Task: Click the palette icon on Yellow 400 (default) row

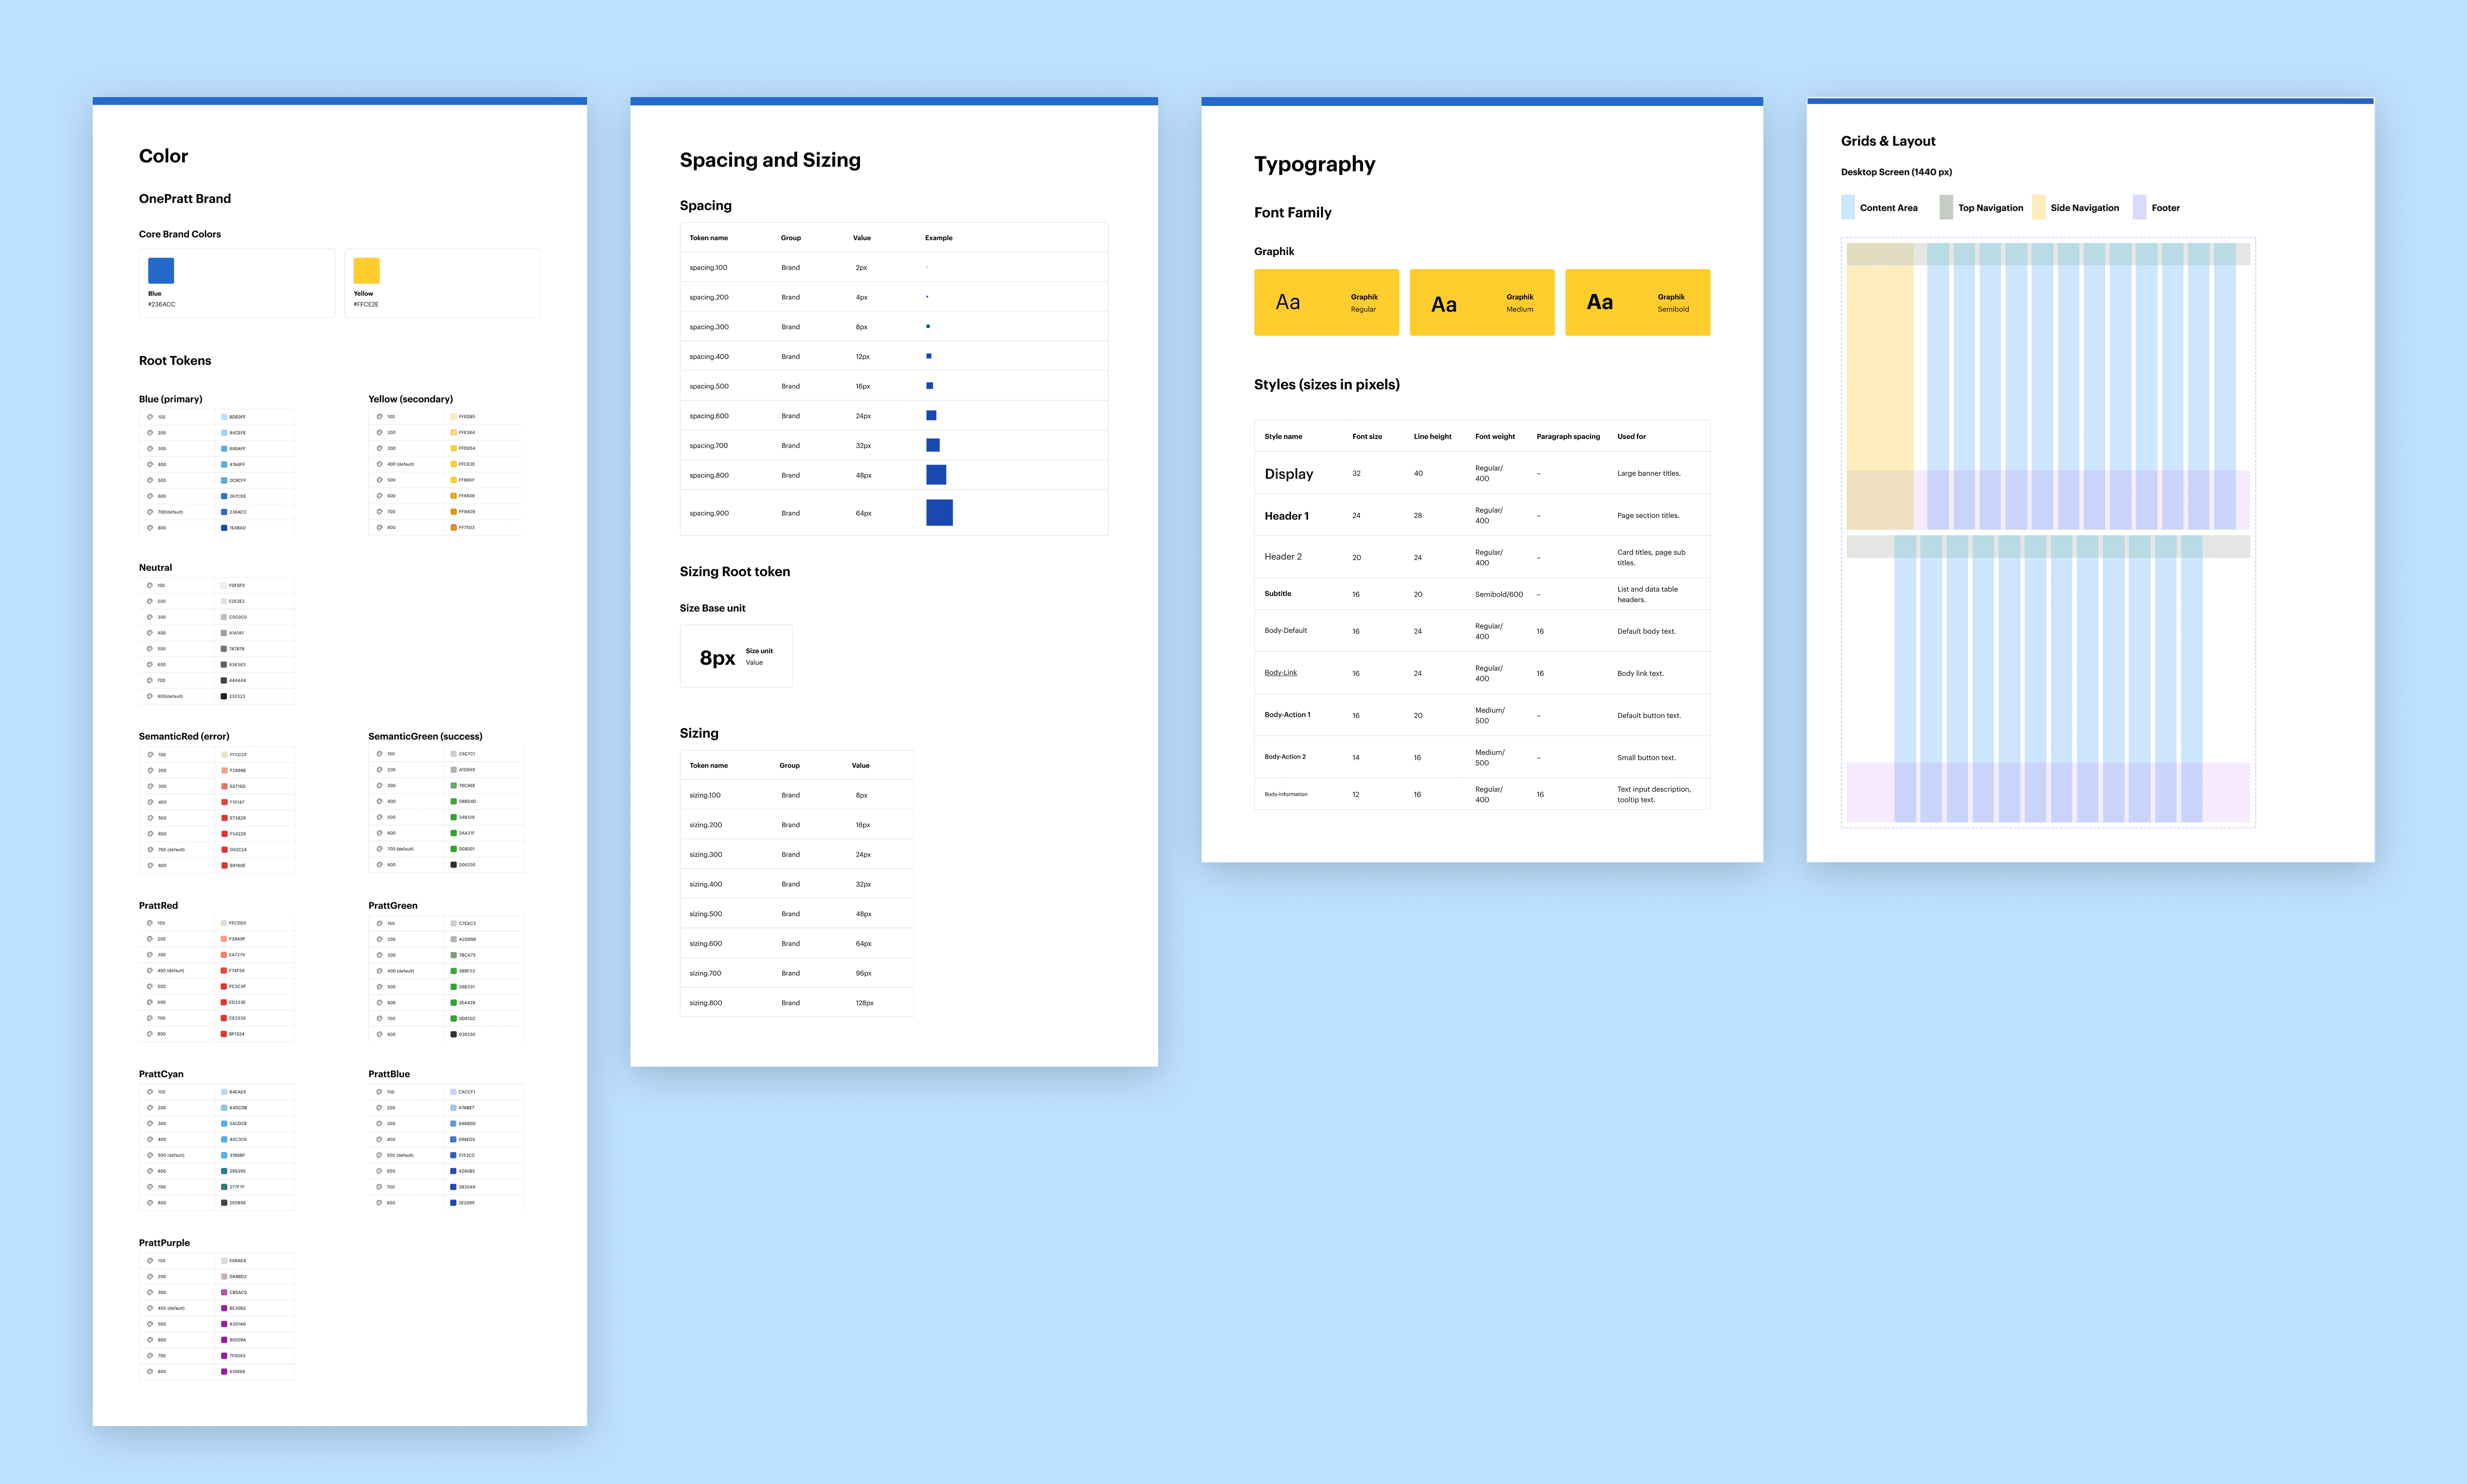Action: (x=380, y=464)
